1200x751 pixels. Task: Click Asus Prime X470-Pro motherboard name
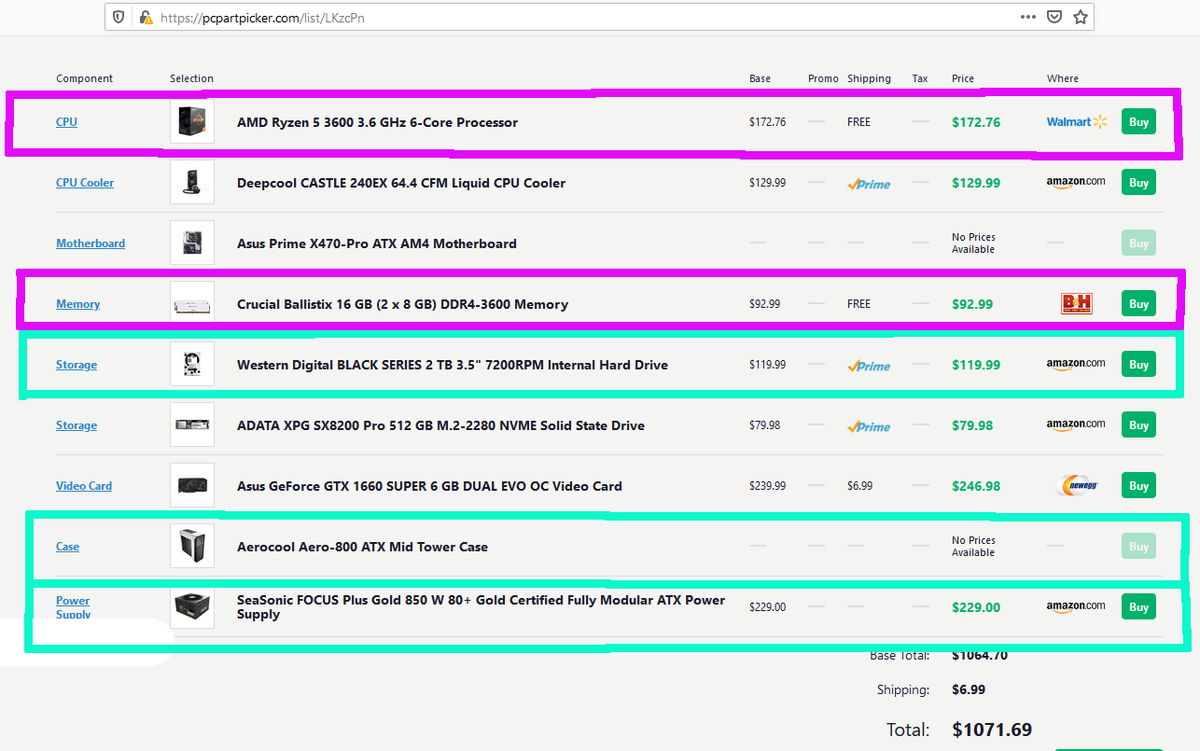click(377, 243)
